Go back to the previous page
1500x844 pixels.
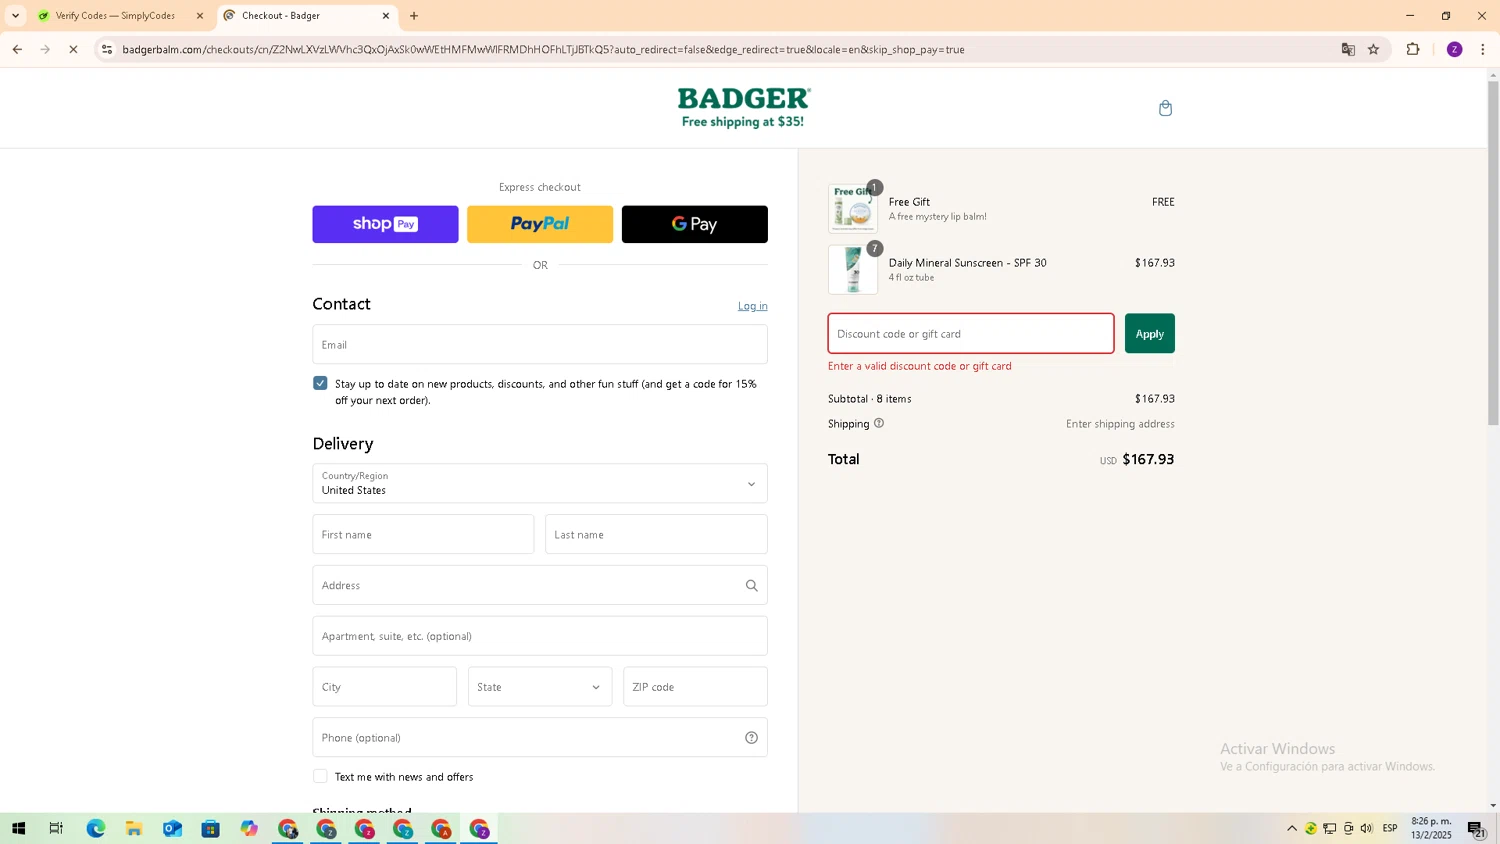tap(17, 49)
